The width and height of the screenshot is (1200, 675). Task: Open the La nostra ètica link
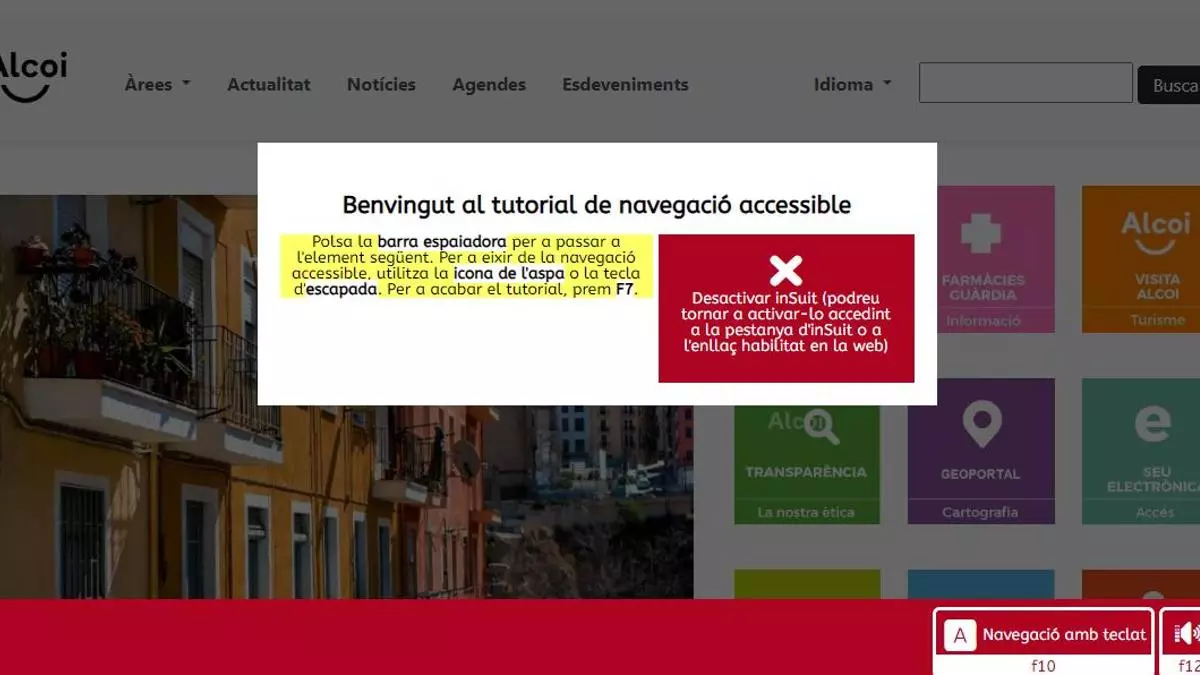[x=806, y=512]
